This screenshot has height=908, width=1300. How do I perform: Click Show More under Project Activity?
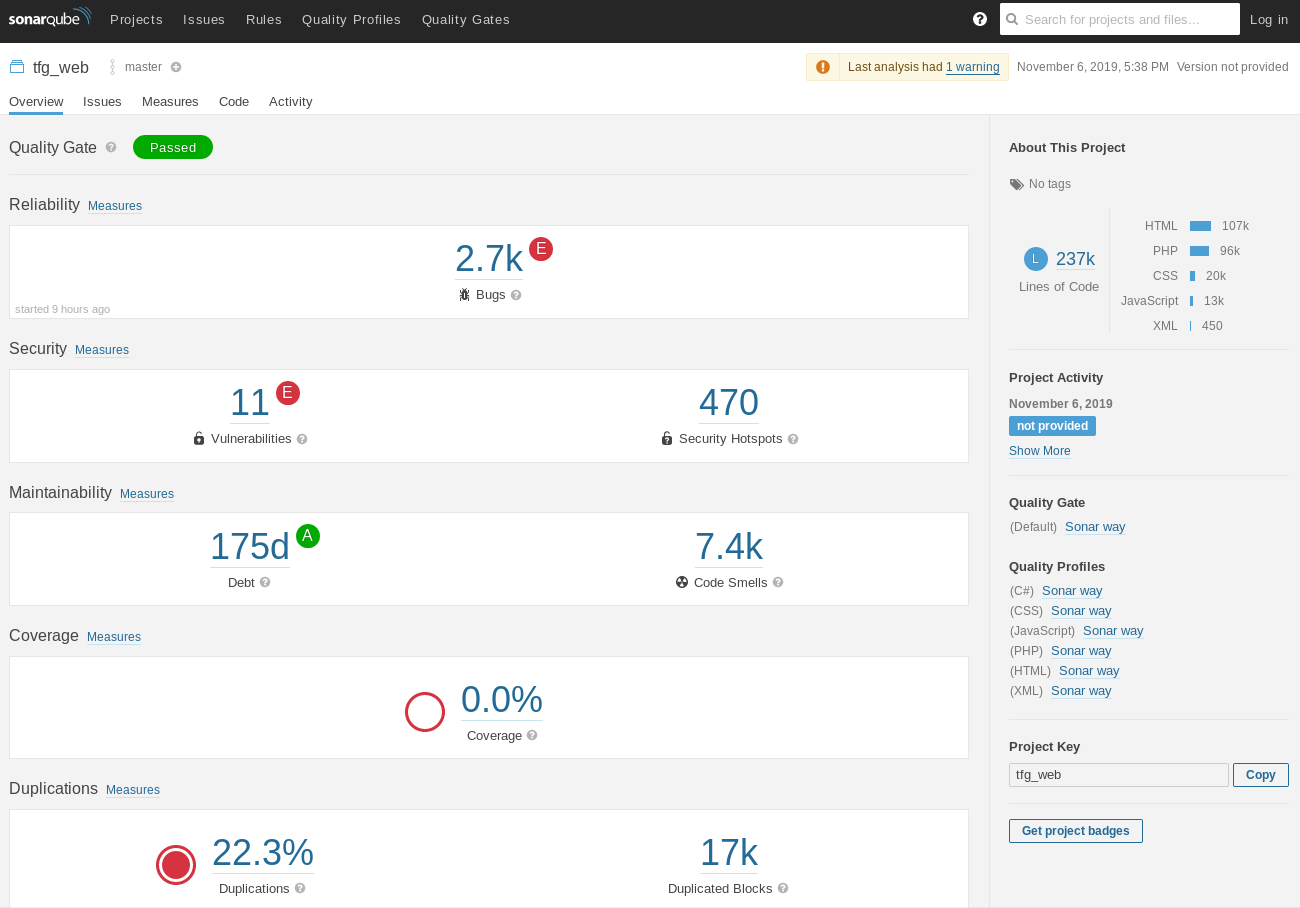[x=1040, y=451]
